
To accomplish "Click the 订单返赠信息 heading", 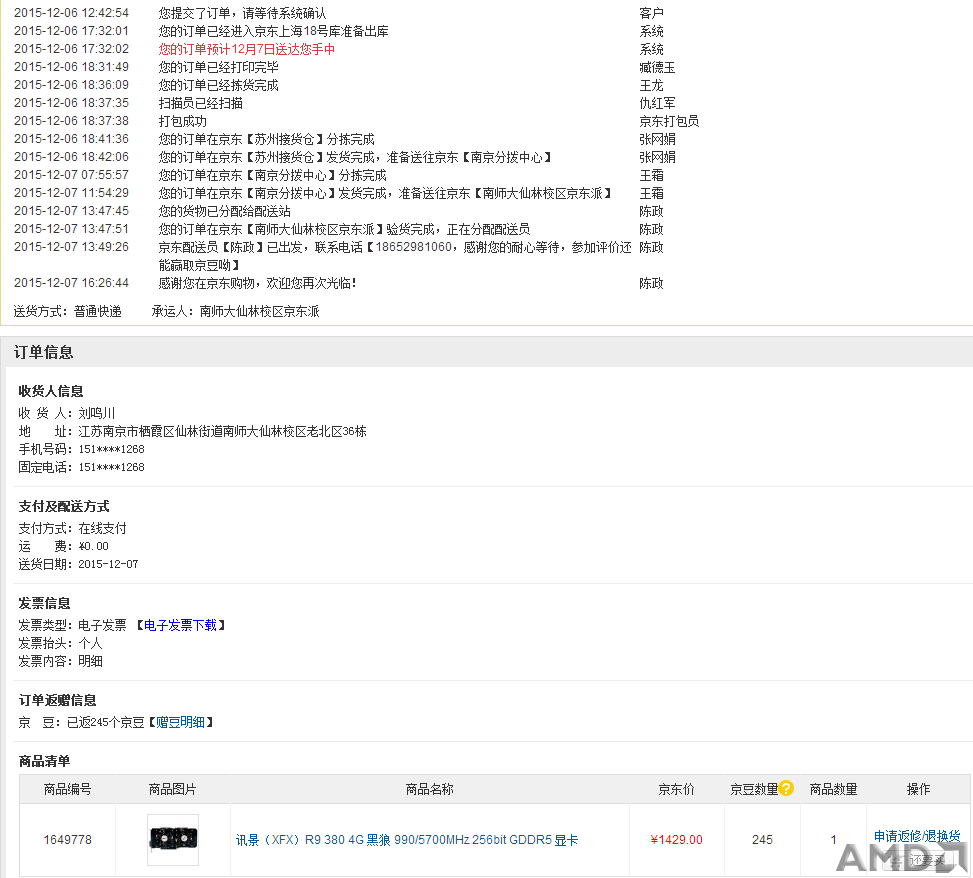I will click(57, 701).
